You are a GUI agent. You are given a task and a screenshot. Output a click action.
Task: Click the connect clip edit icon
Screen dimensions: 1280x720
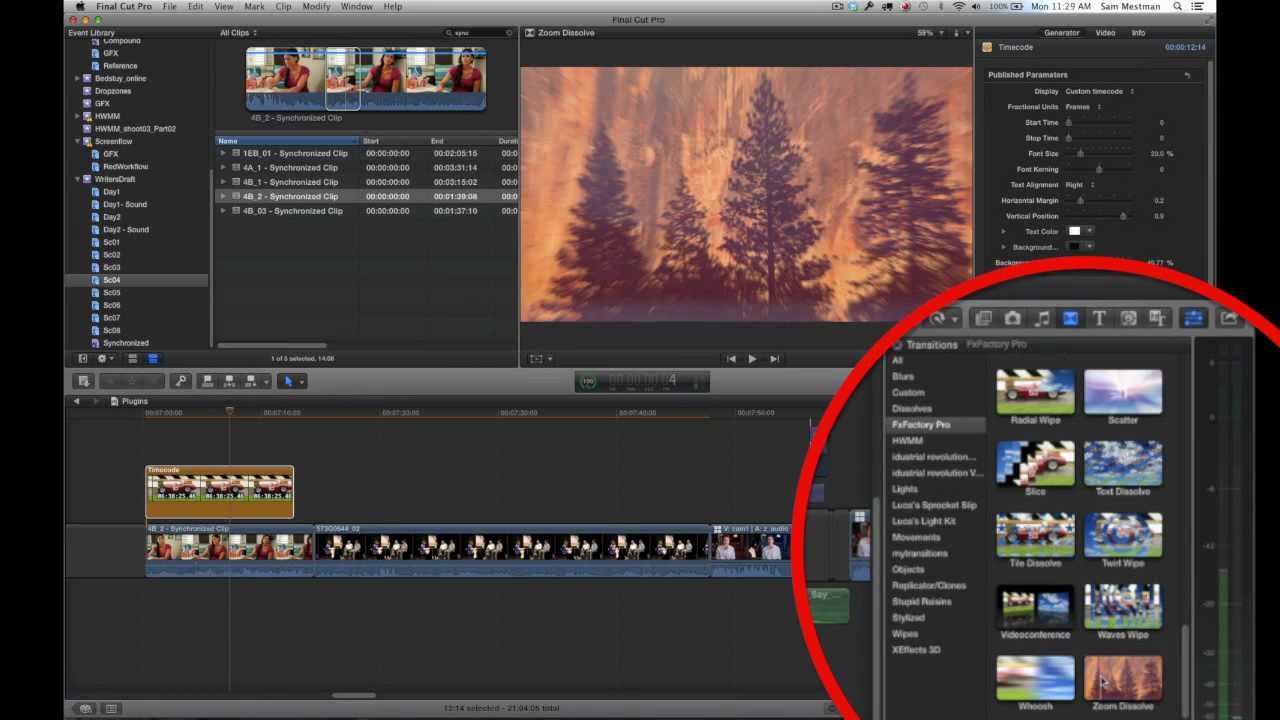pos(208,381)
